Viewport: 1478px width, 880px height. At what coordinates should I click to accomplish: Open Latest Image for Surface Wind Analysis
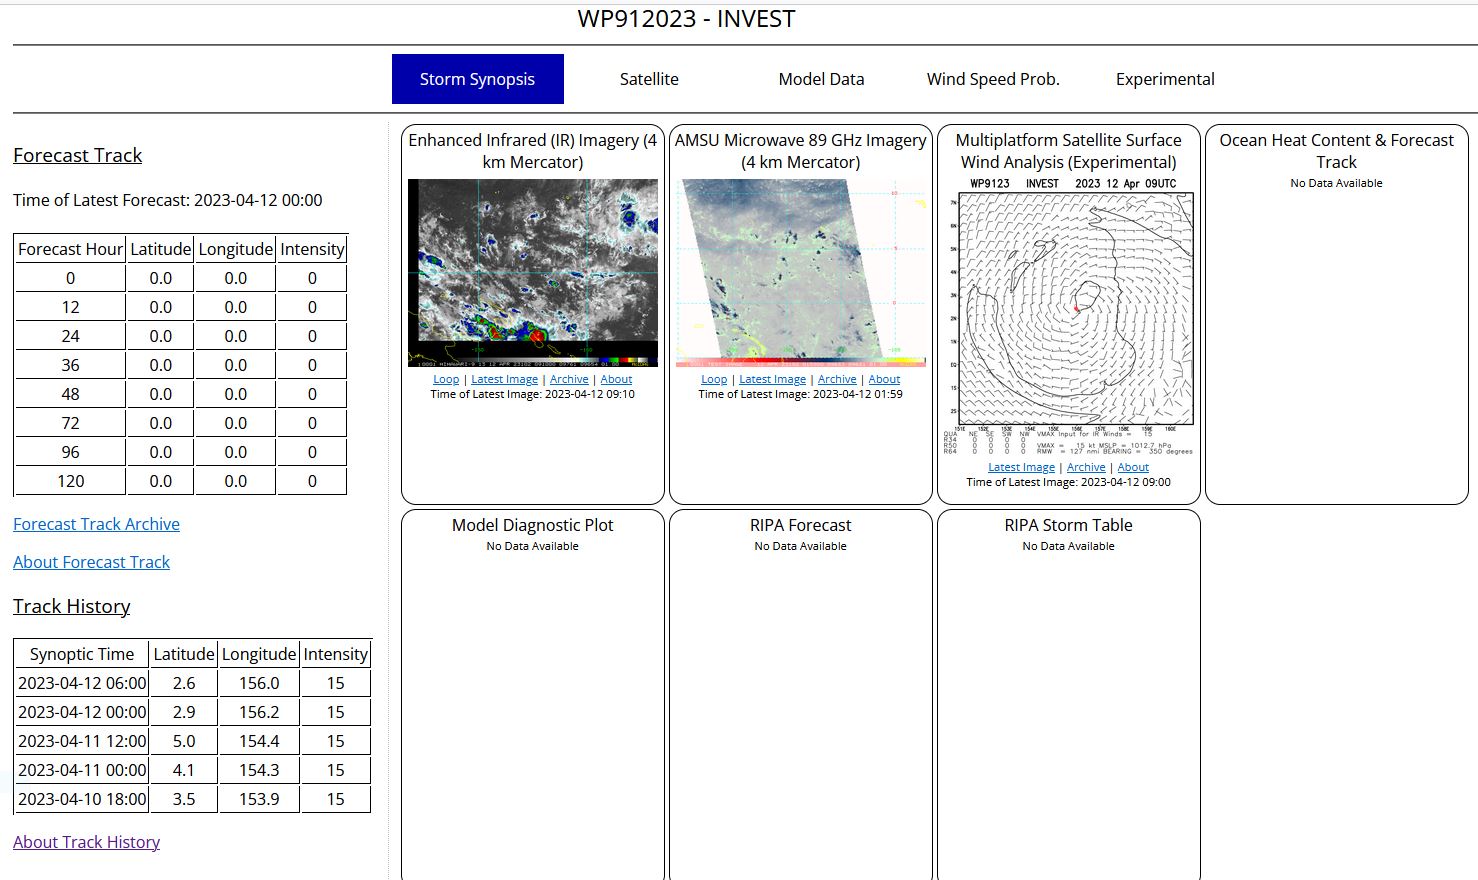pos(1021,468)
